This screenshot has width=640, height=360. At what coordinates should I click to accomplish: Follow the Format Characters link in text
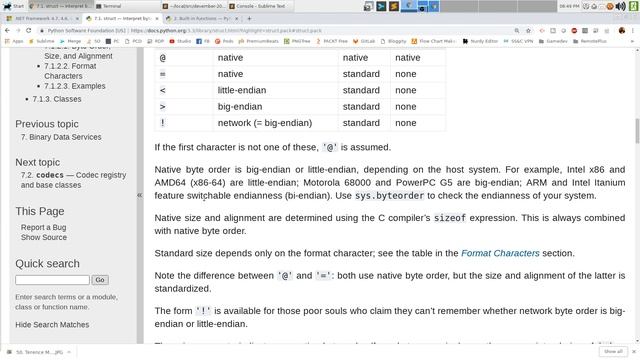500,253
